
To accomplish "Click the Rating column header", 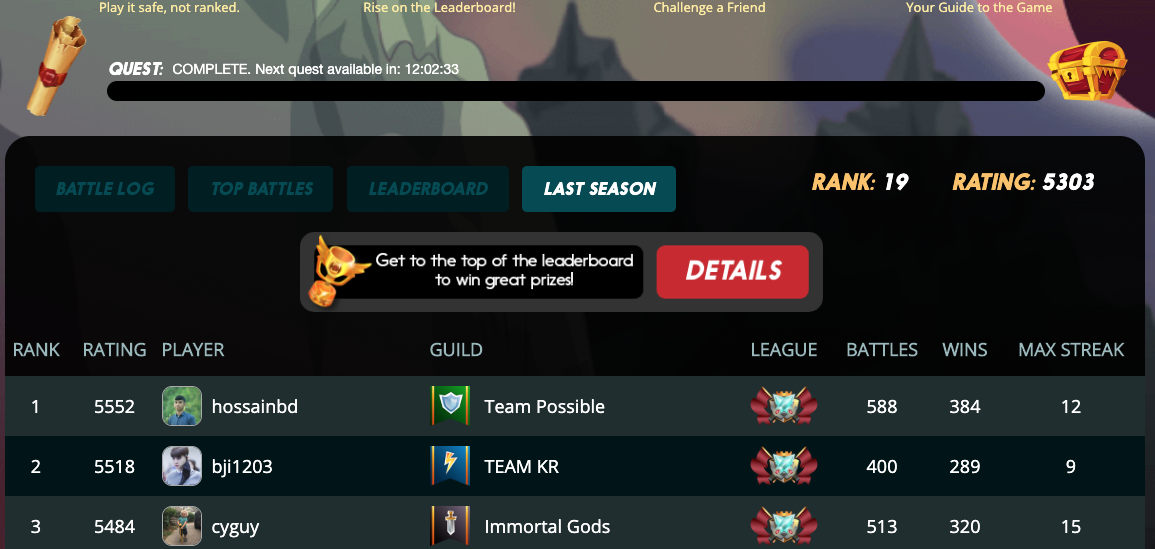I will [x=114, y=349].
